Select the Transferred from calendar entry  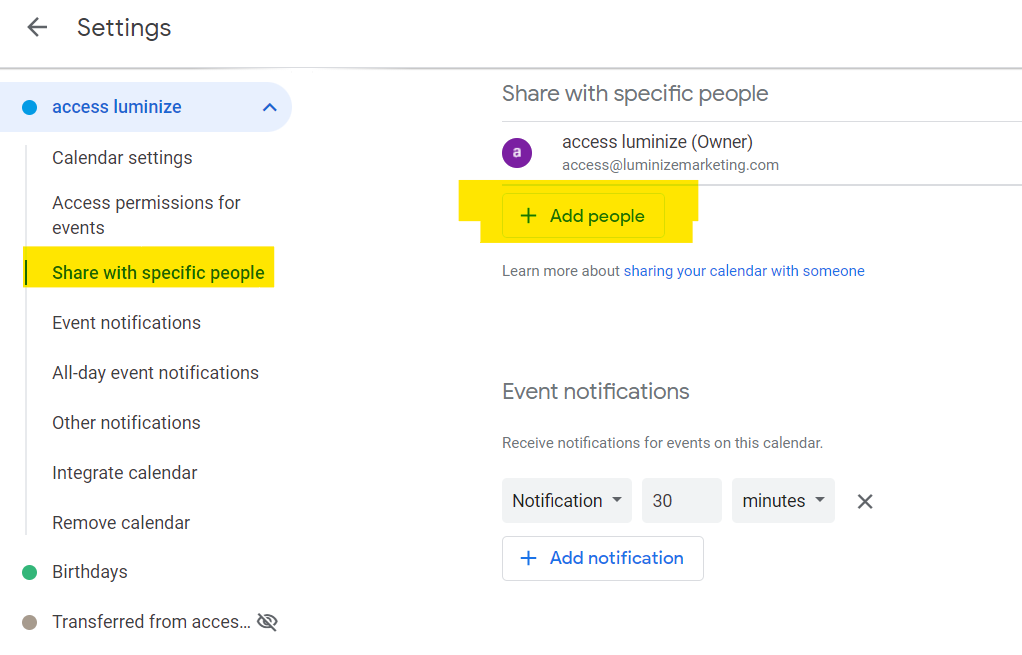pos(151,622)
